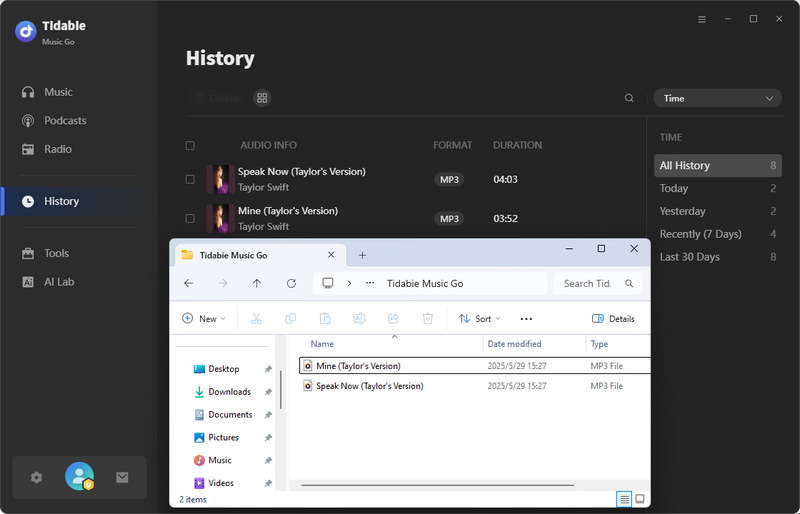Image resolution: width=800 pixels, height=514 pixels.
Task: Click the Paste clipboard icon
Action: pyautogui.click(x=324, y=319)
